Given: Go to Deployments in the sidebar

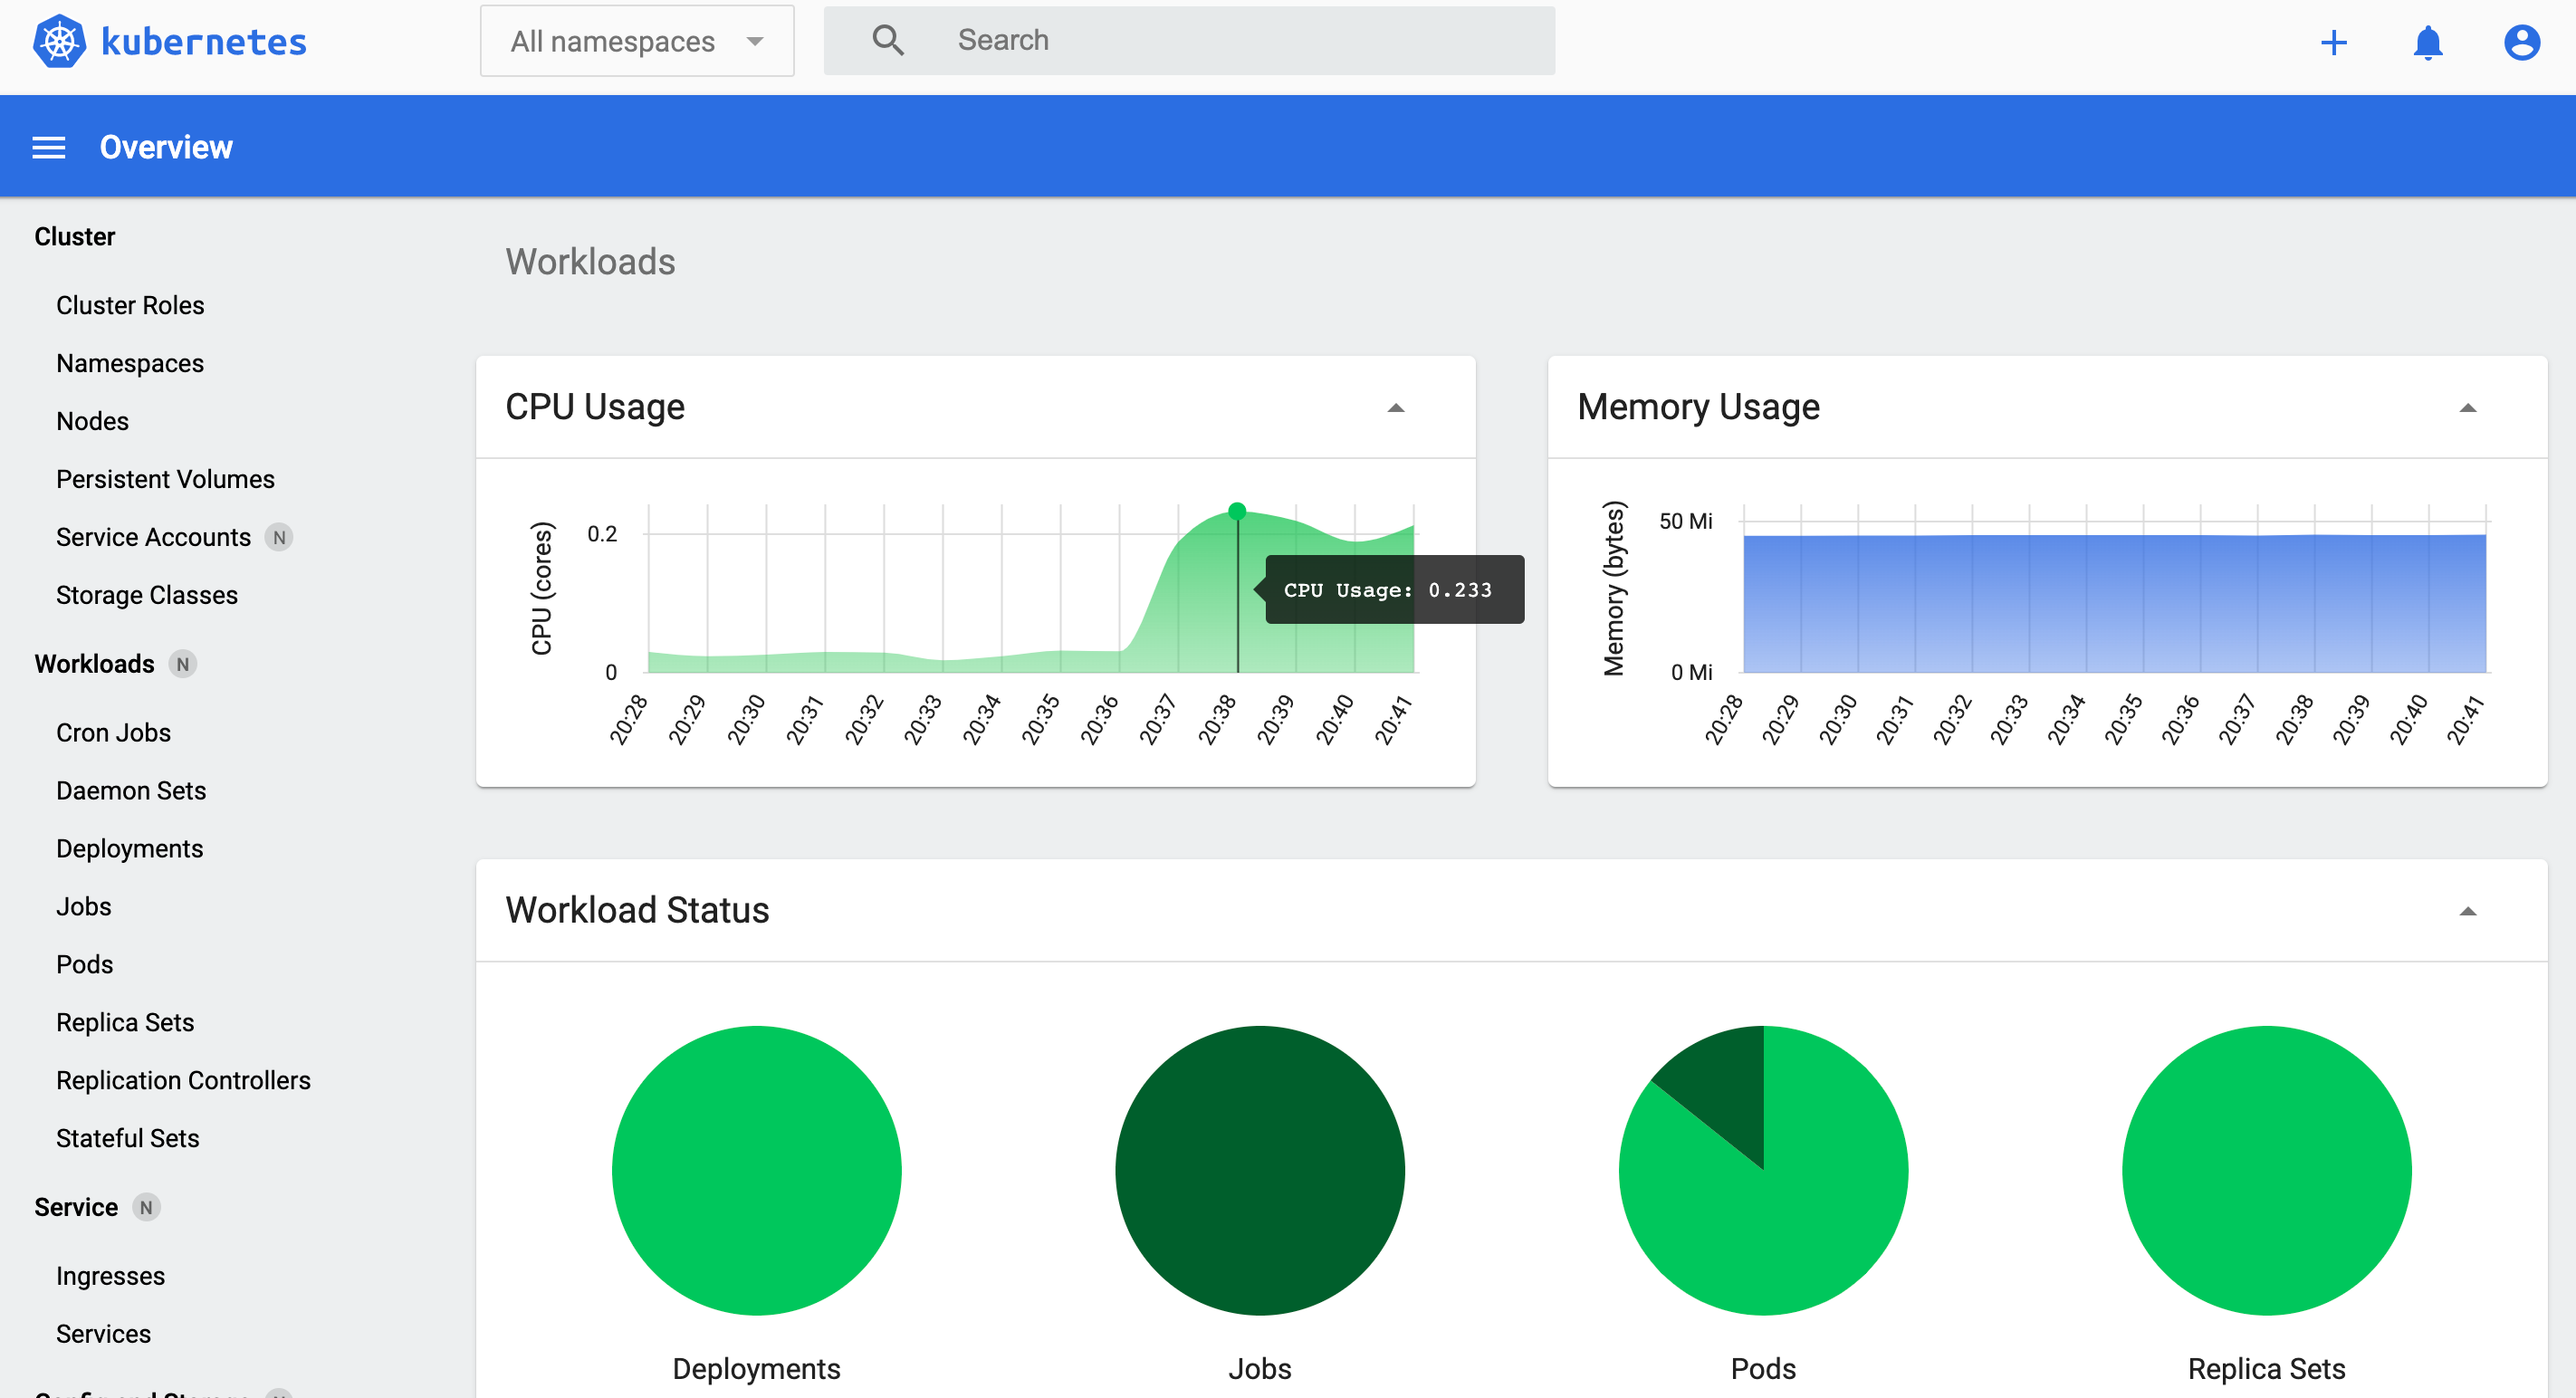Looking at the screenshot, I should tap(129, 848).
